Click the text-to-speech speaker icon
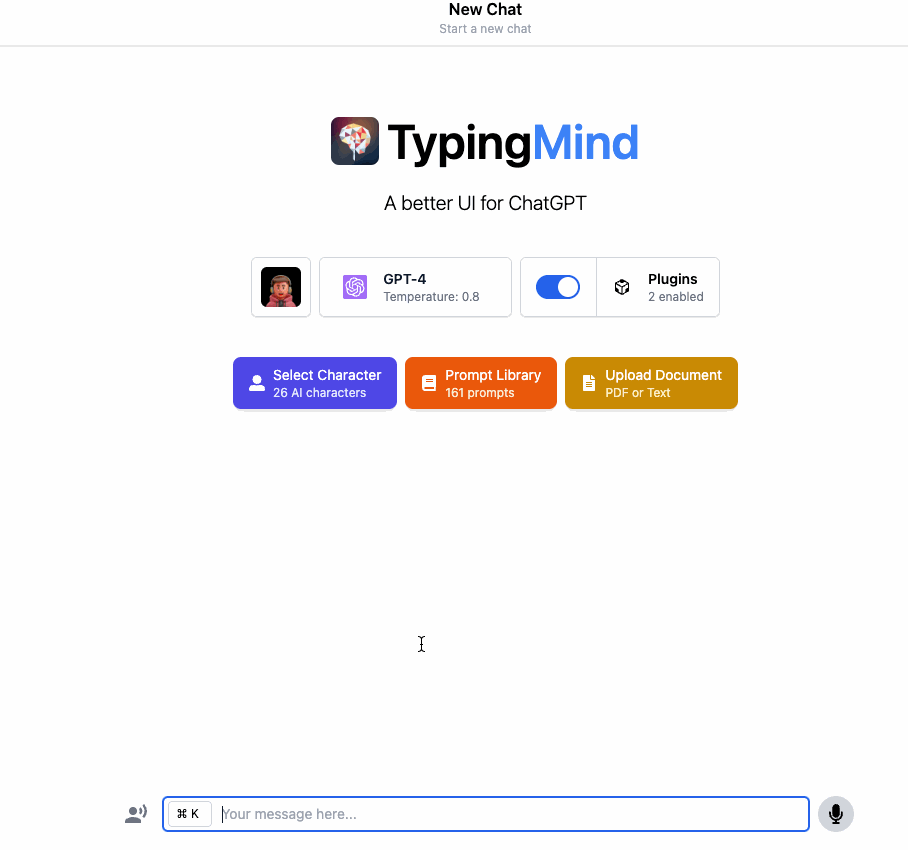Screen dimensions: 908x850 (x=136, y=814)
